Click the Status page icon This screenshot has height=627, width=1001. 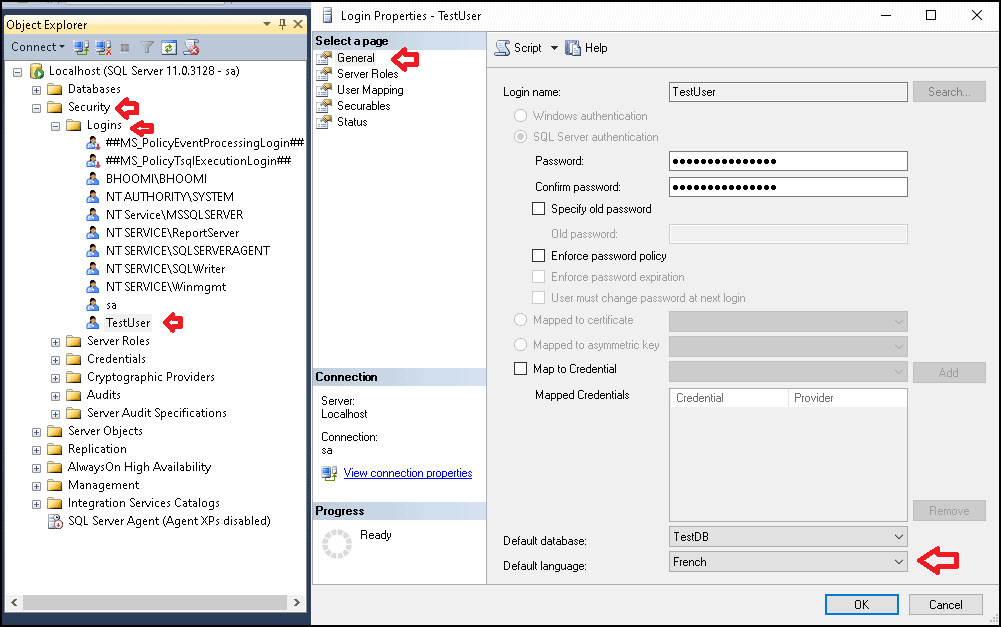[x=325, y=122]
